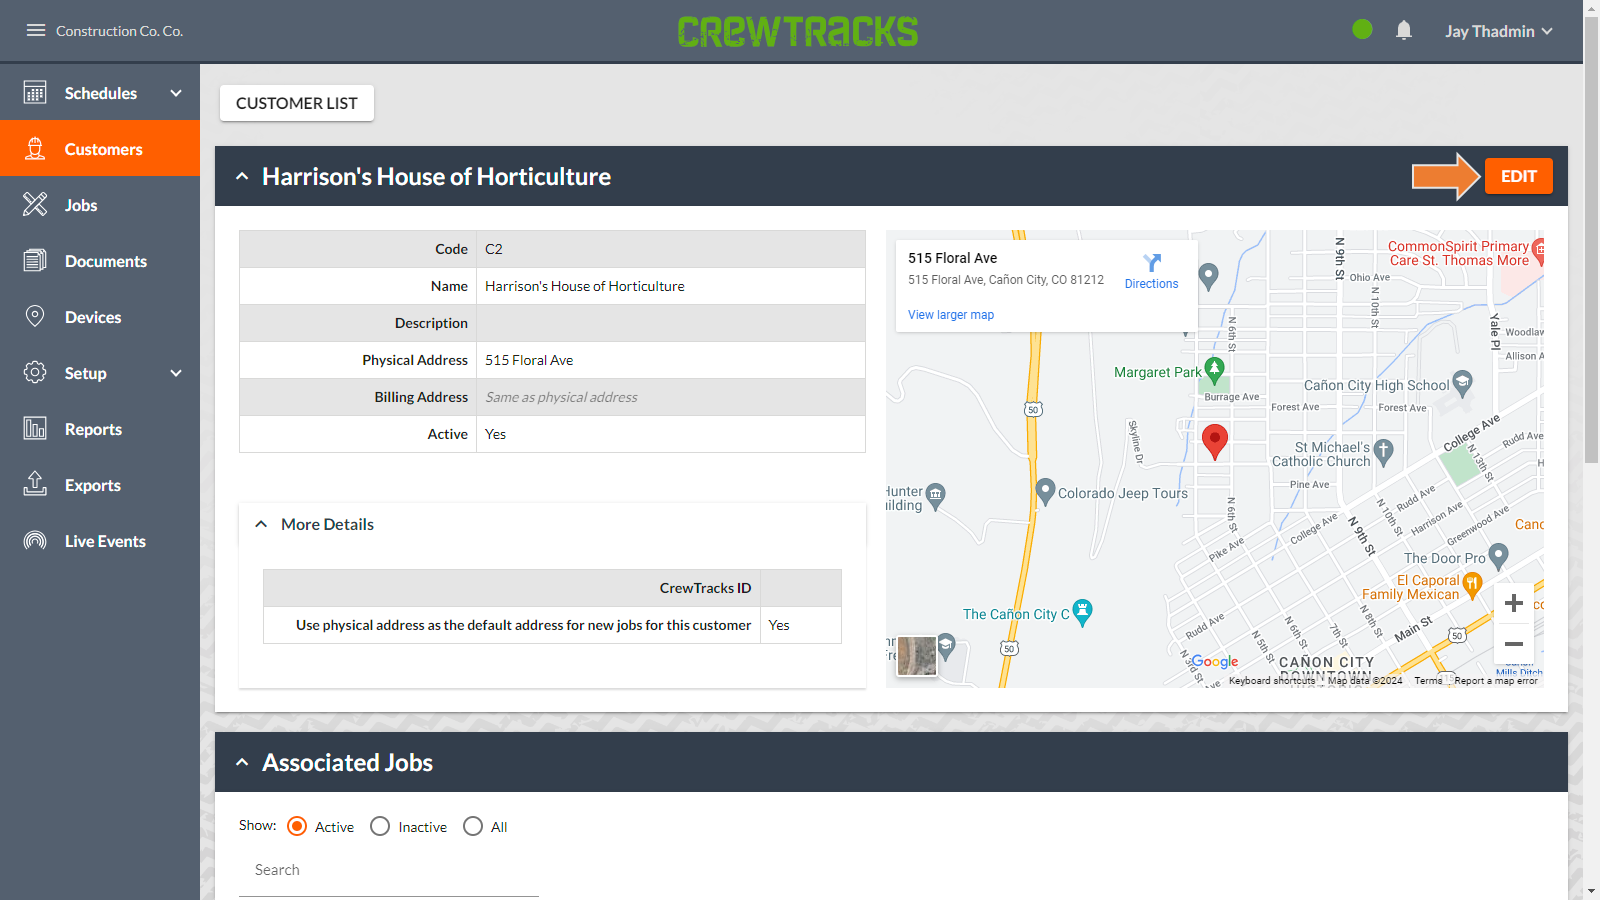Screen dimensions: 1600x900
Task: Click the Devices location pin icon
Action: (35, 317)
